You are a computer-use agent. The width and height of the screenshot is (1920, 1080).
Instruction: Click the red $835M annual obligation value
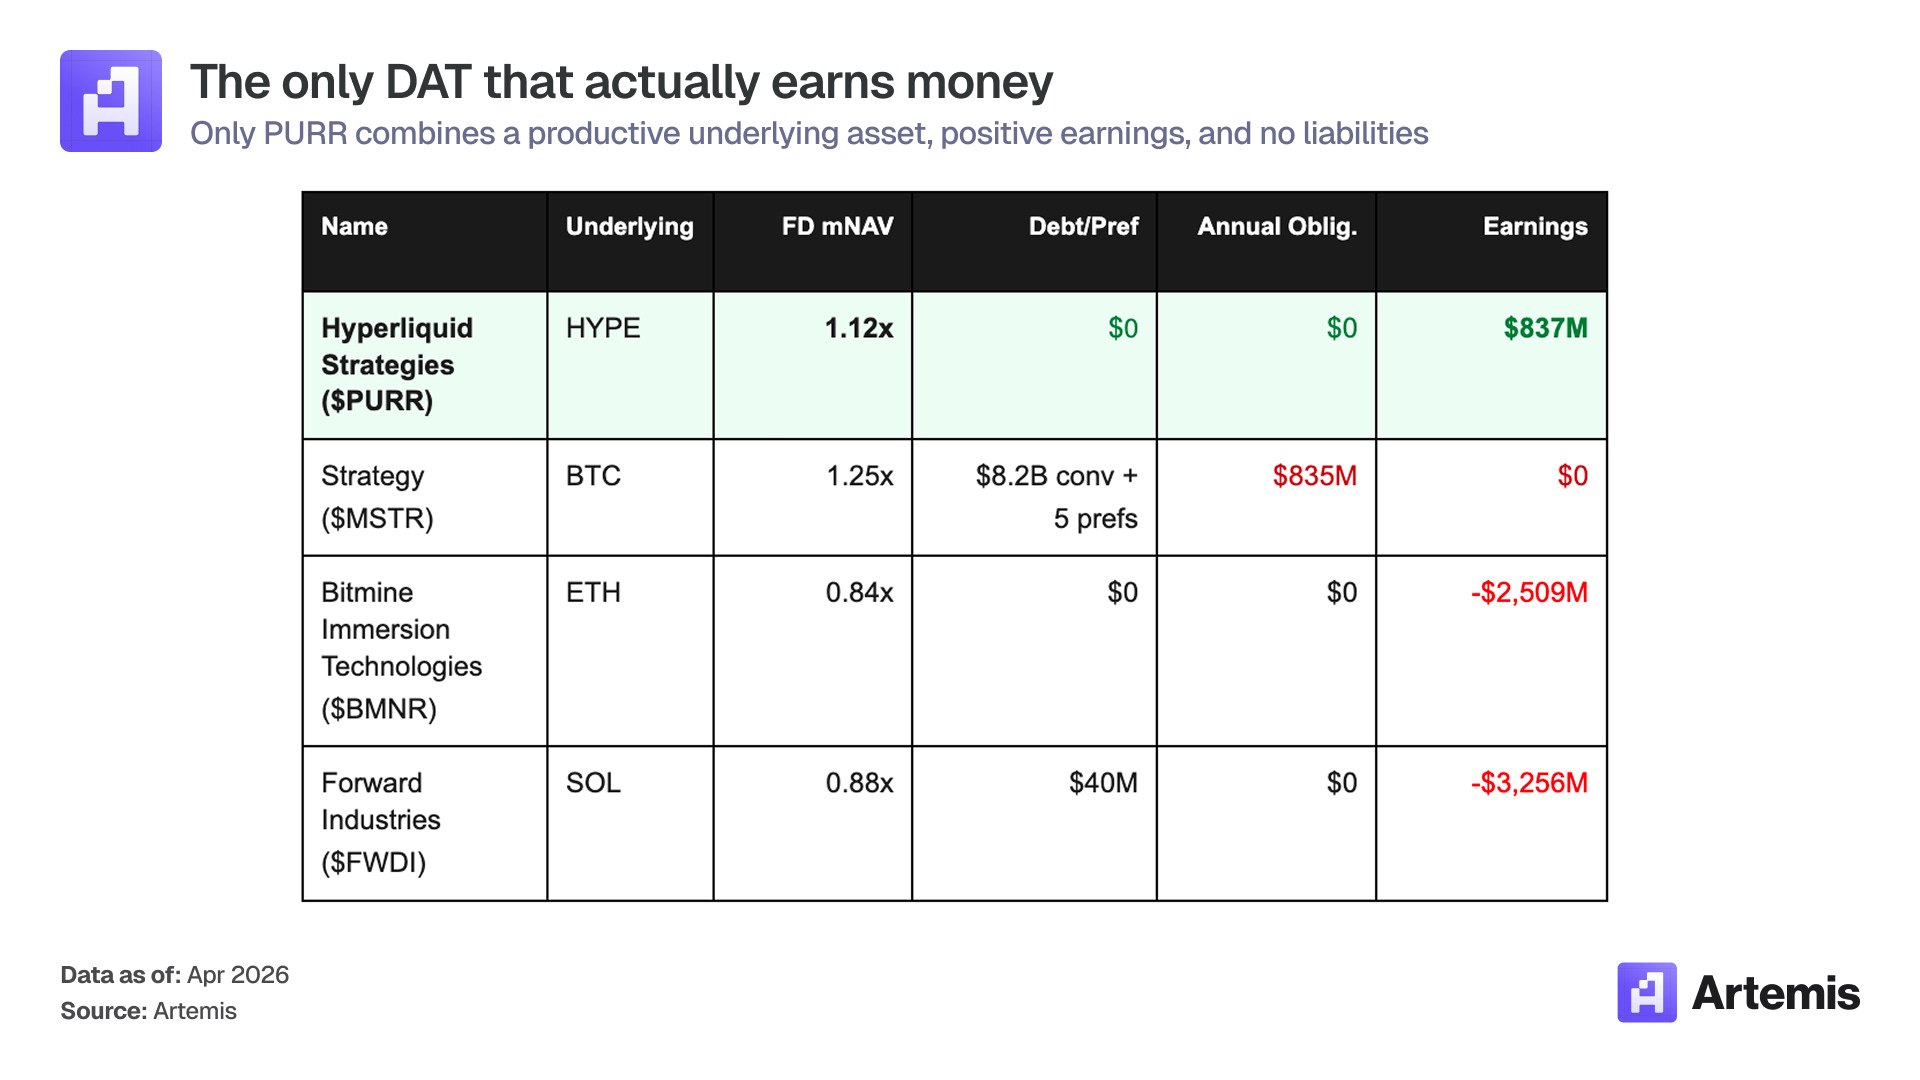[1314, 476]
